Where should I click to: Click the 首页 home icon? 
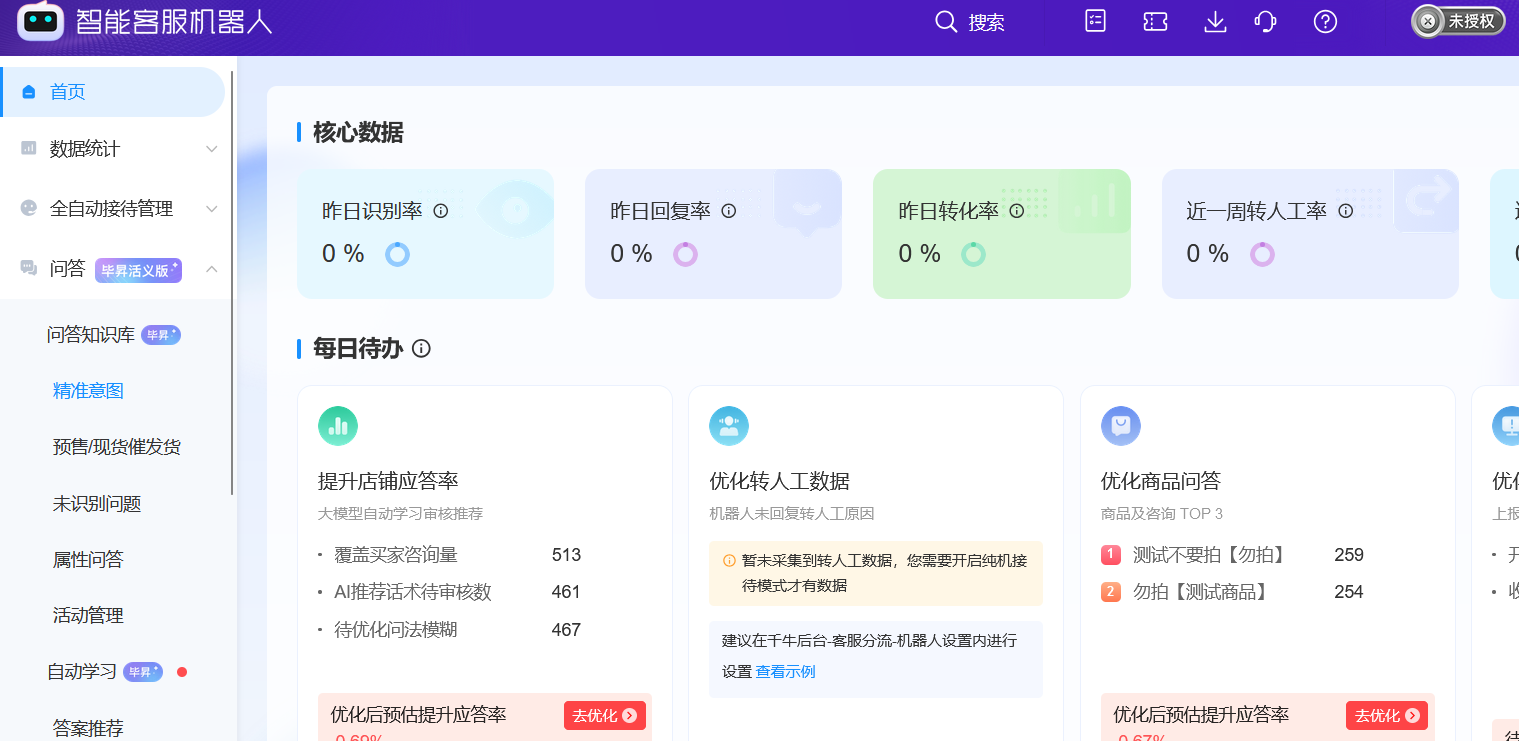[29, 92]
